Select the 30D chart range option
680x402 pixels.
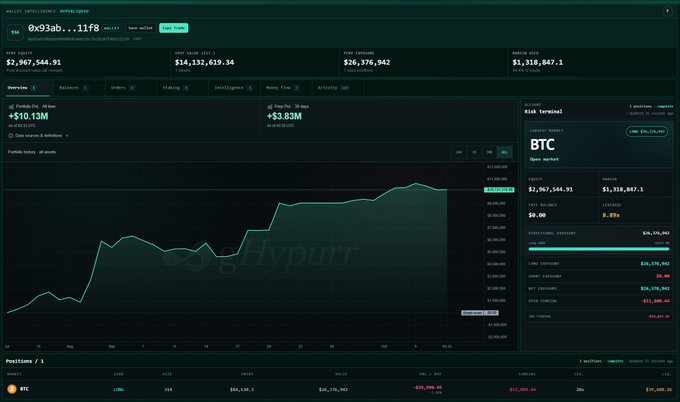click(x=489, y=152)
